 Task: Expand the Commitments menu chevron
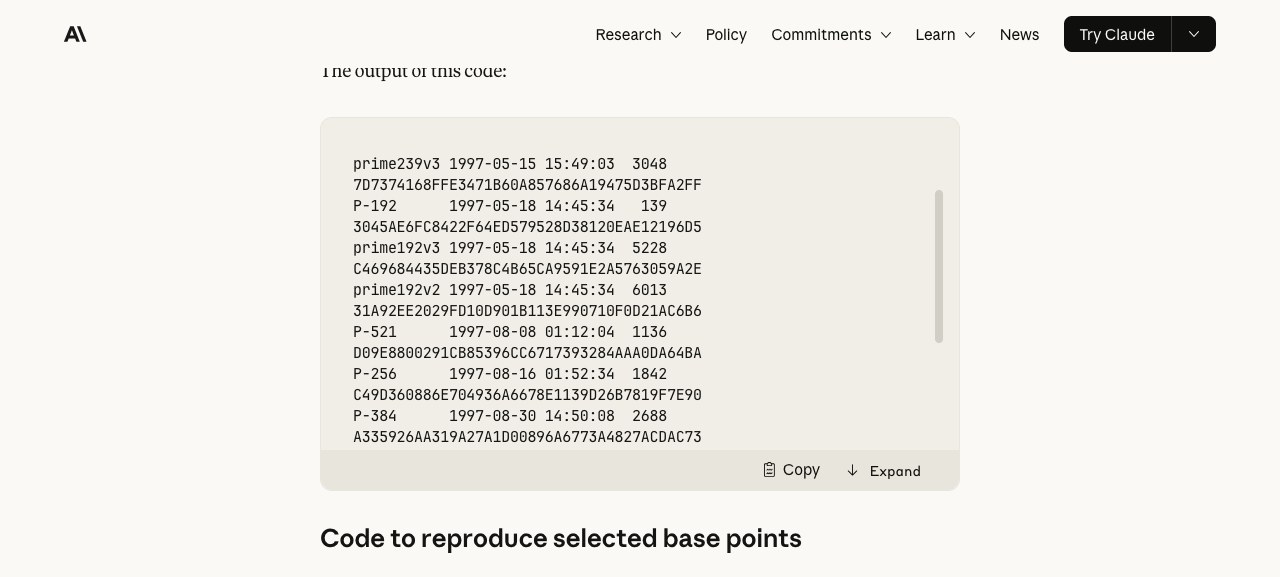click(x=886, y=35)
